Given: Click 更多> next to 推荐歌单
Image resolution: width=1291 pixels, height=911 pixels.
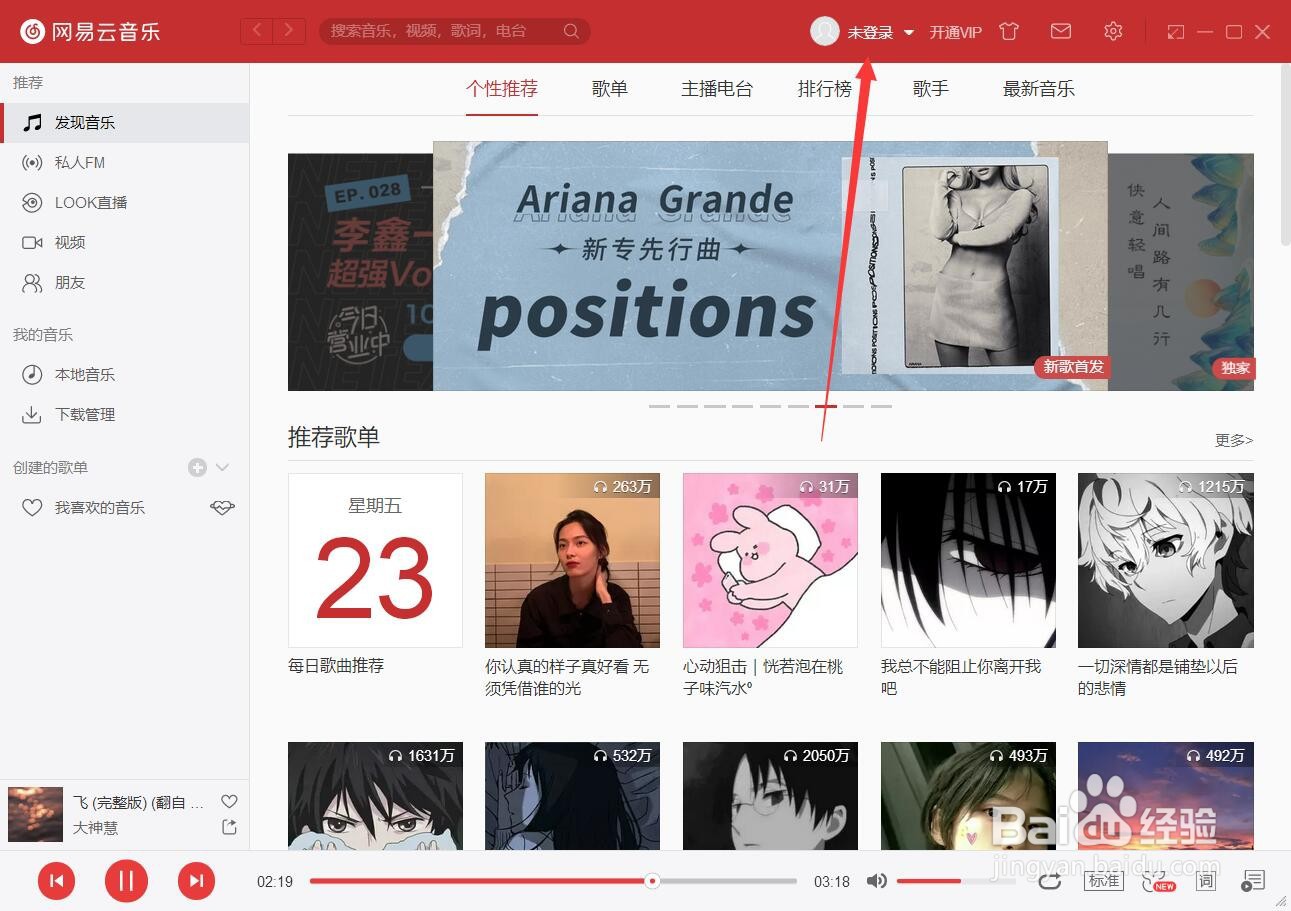Looking at the screenshot, I should (x=1234, y=440).
